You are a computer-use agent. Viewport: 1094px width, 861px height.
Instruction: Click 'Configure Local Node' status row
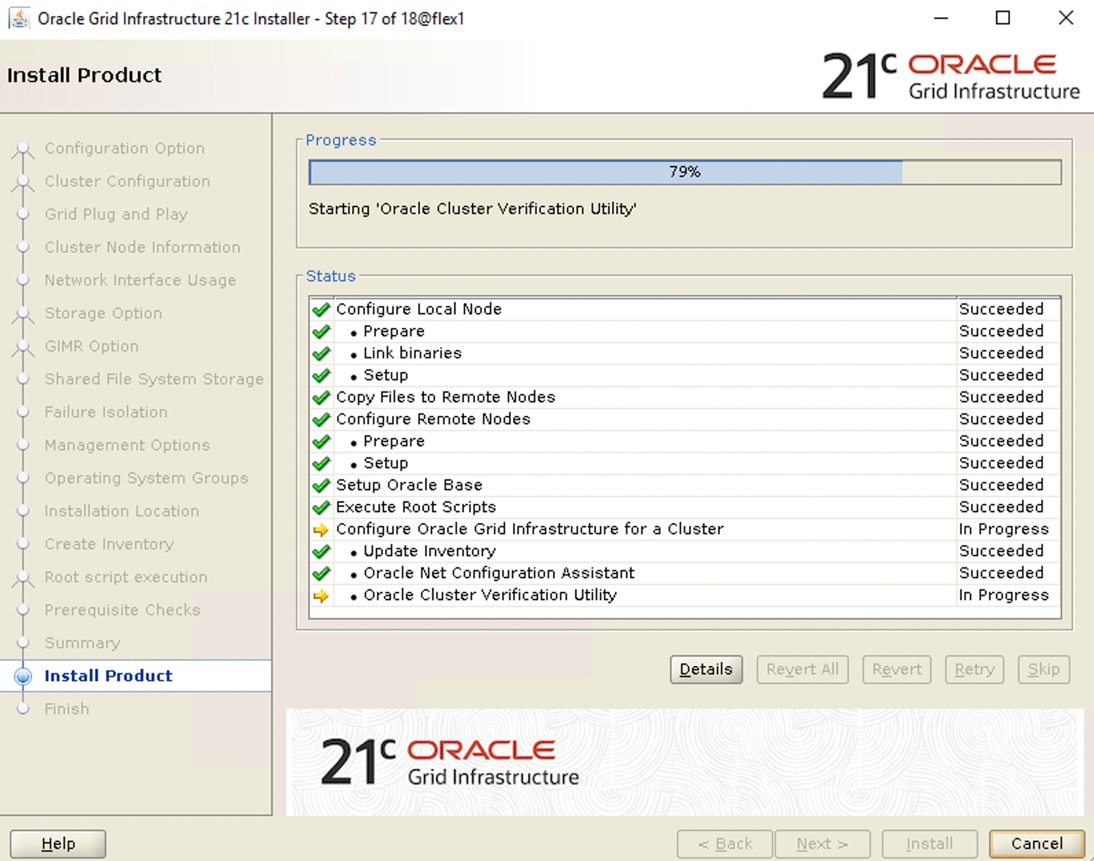(685, 309)
